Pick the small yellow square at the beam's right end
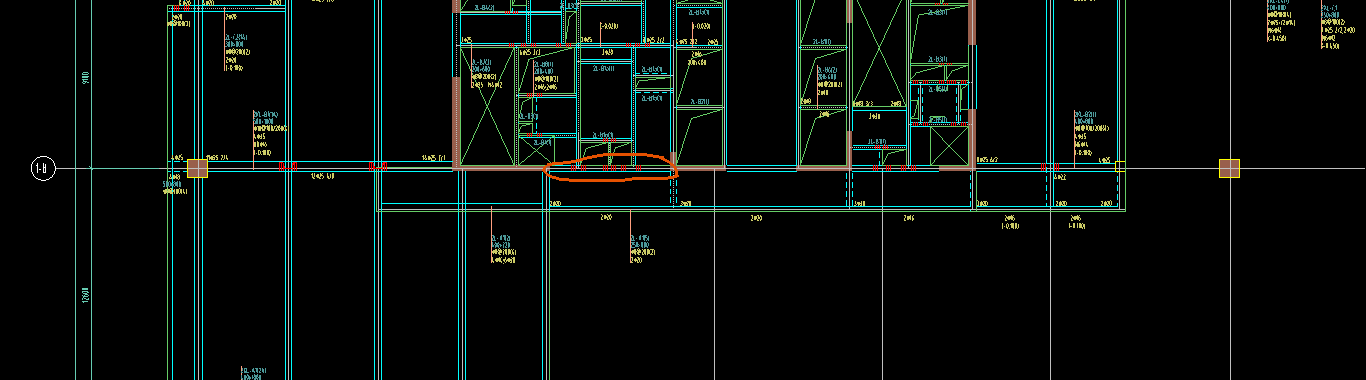Viewport: 1366px width, 380px height. point(1119,165)
